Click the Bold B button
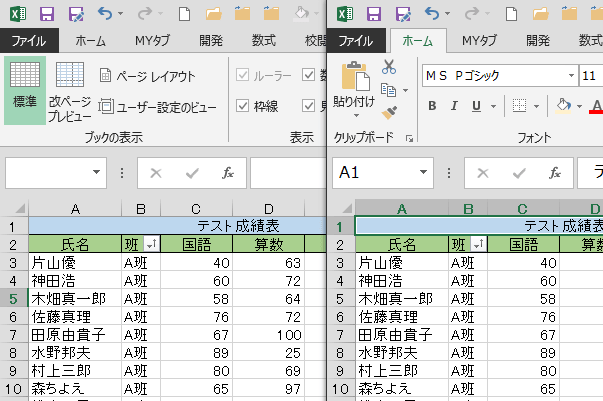This screenshot has height=401, width=603. (x=433, y=106)
